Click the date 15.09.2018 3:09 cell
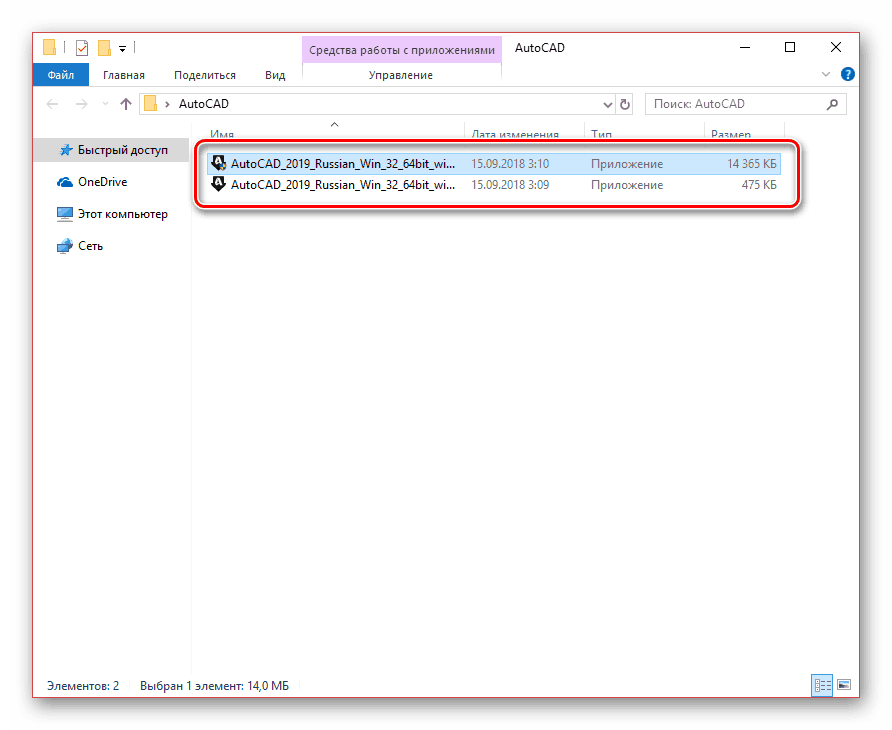Screen dimensions: 892x730 510,185
